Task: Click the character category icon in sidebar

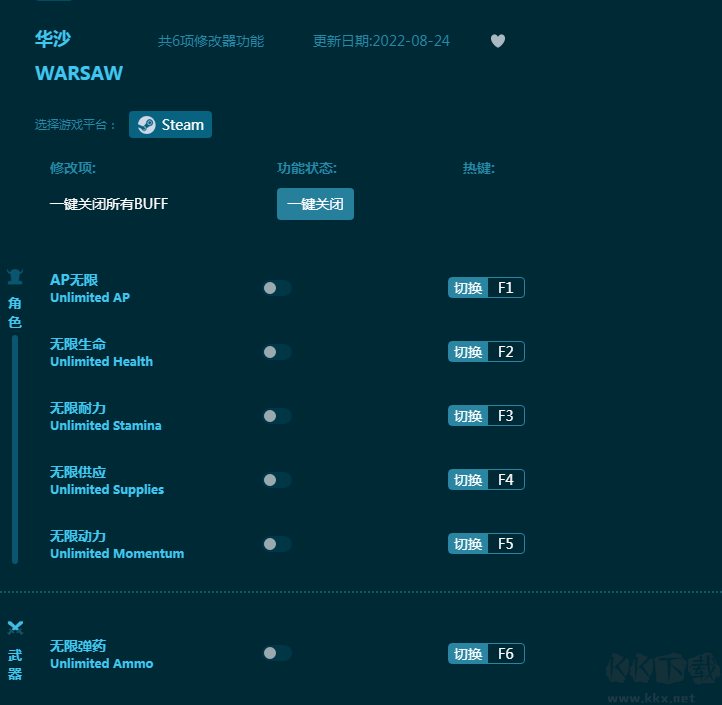Action: [x=15, y=277]
